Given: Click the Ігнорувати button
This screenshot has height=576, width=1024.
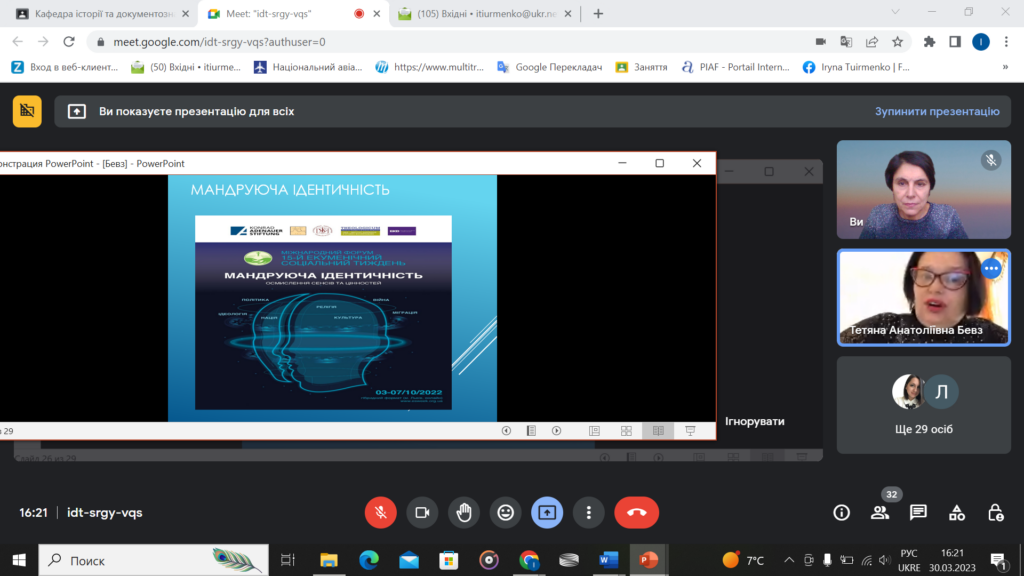Looking at the screenshot, I should click(754, 421).
